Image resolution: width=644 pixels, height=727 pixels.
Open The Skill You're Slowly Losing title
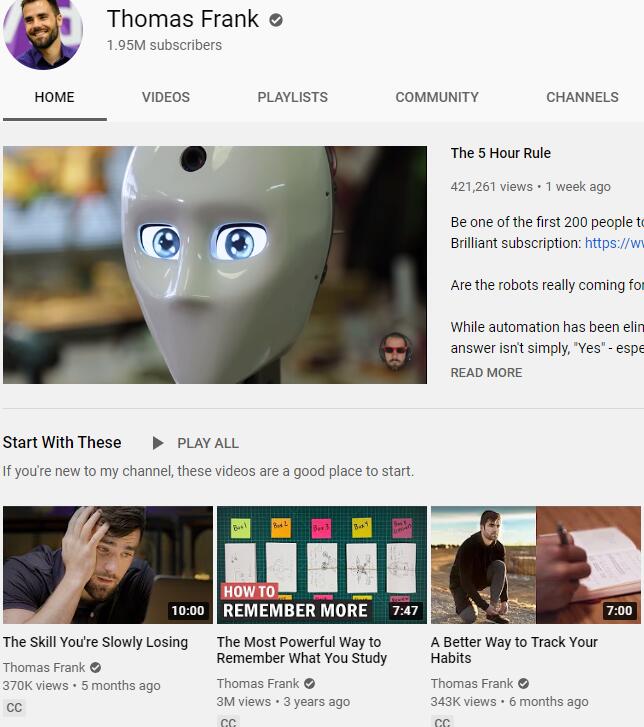96,642
